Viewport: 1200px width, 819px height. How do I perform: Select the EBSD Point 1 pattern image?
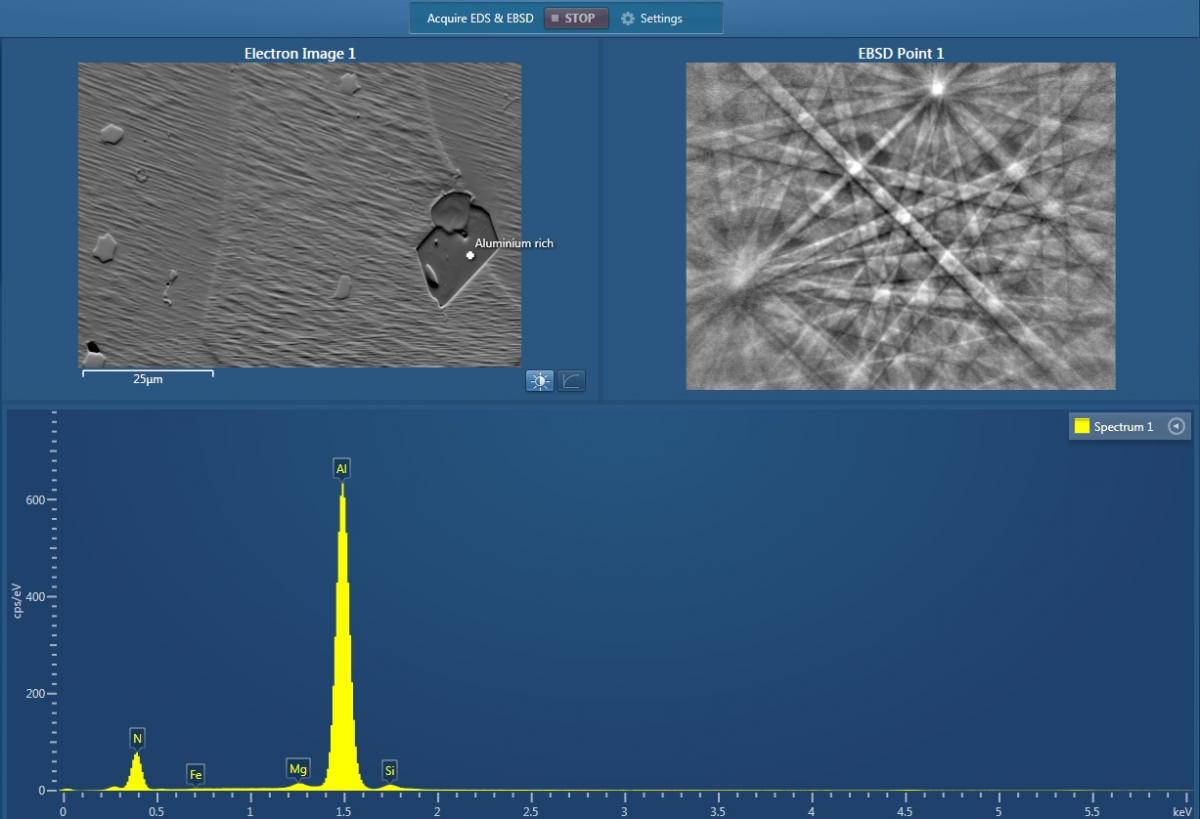[x=899, y=225]
